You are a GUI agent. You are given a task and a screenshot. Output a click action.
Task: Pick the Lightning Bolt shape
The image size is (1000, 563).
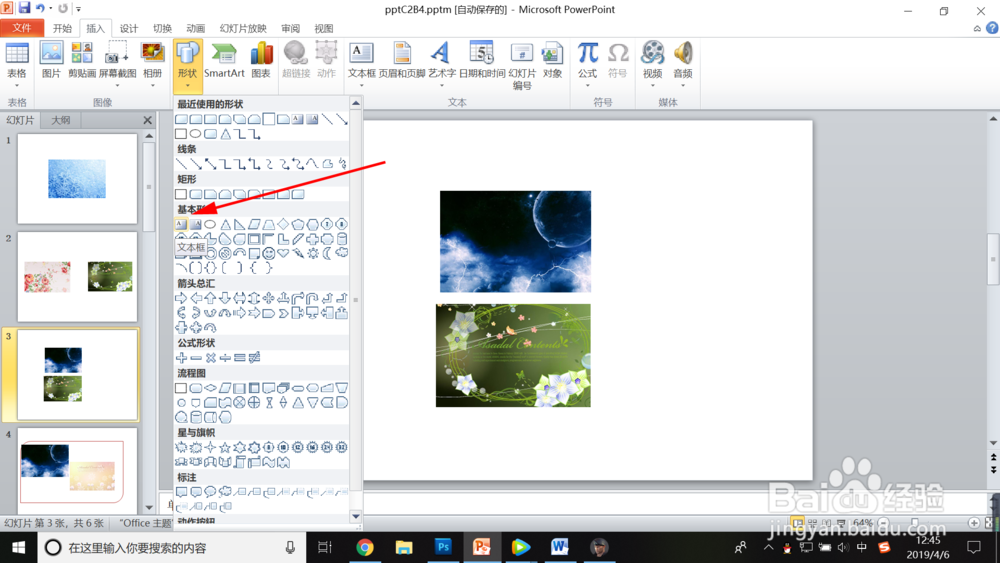(298, 253)
